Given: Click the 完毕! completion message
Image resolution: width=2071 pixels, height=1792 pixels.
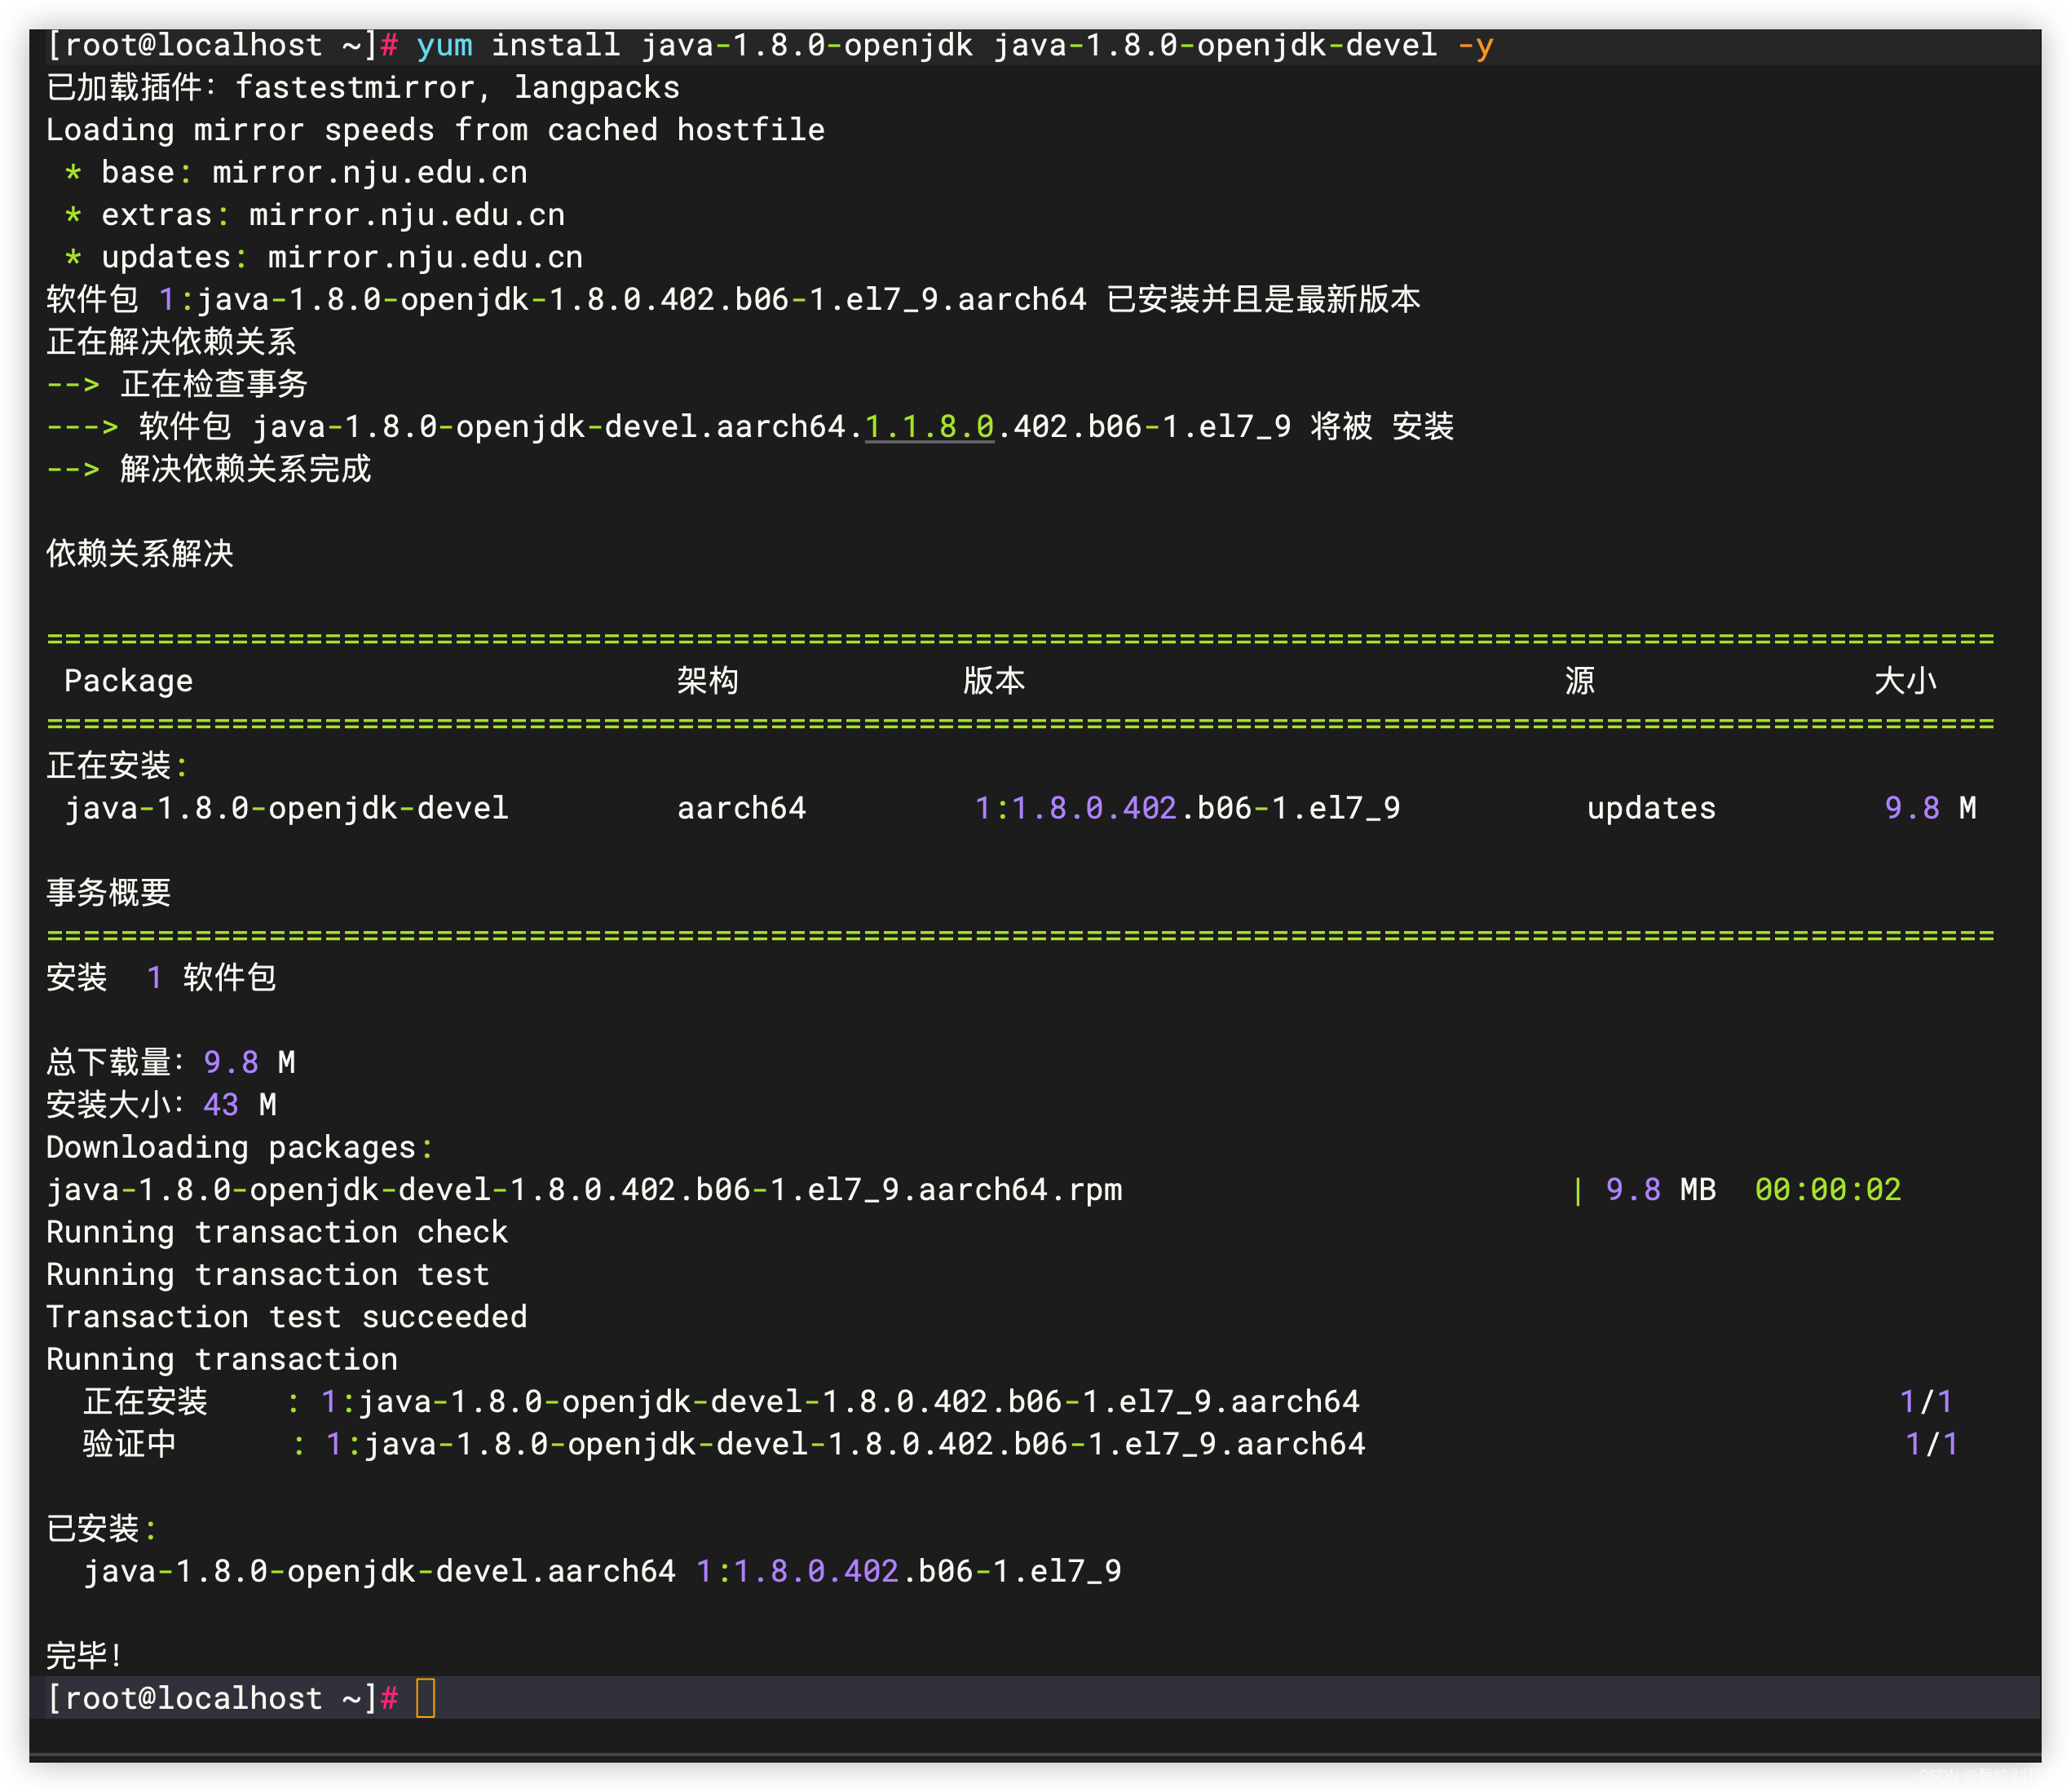Looking at the screenshot, I should click(84, 1655).
